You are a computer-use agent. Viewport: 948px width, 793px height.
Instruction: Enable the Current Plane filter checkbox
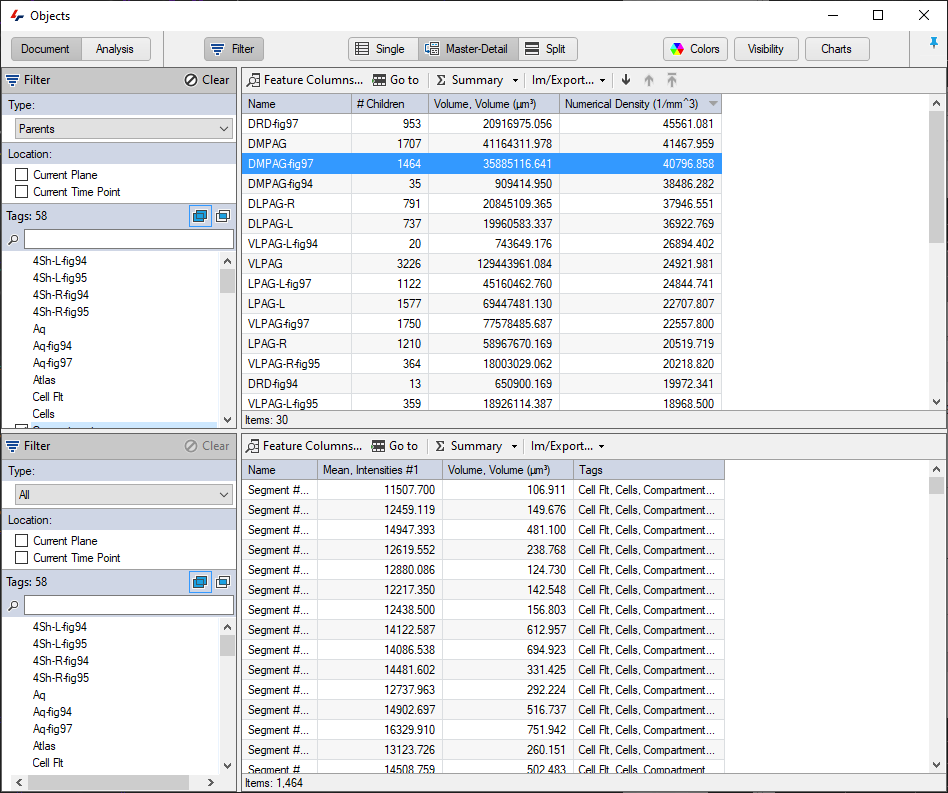[21, 175]
